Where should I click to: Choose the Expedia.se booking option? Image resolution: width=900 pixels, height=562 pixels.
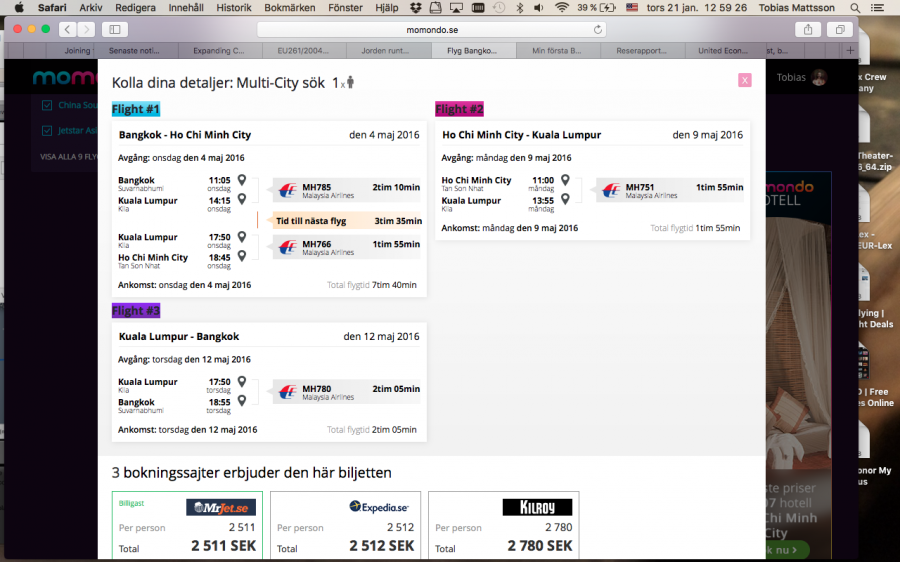345,525
